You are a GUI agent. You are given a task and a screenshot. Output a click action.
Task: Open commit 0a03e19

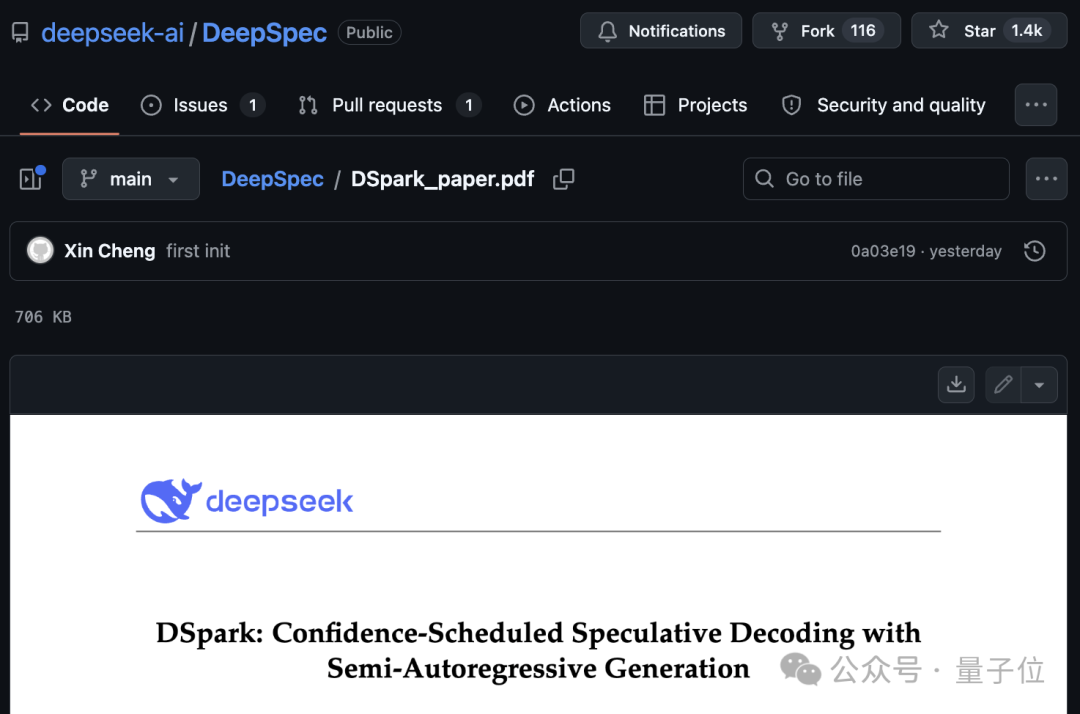click(x=882, y=251)
